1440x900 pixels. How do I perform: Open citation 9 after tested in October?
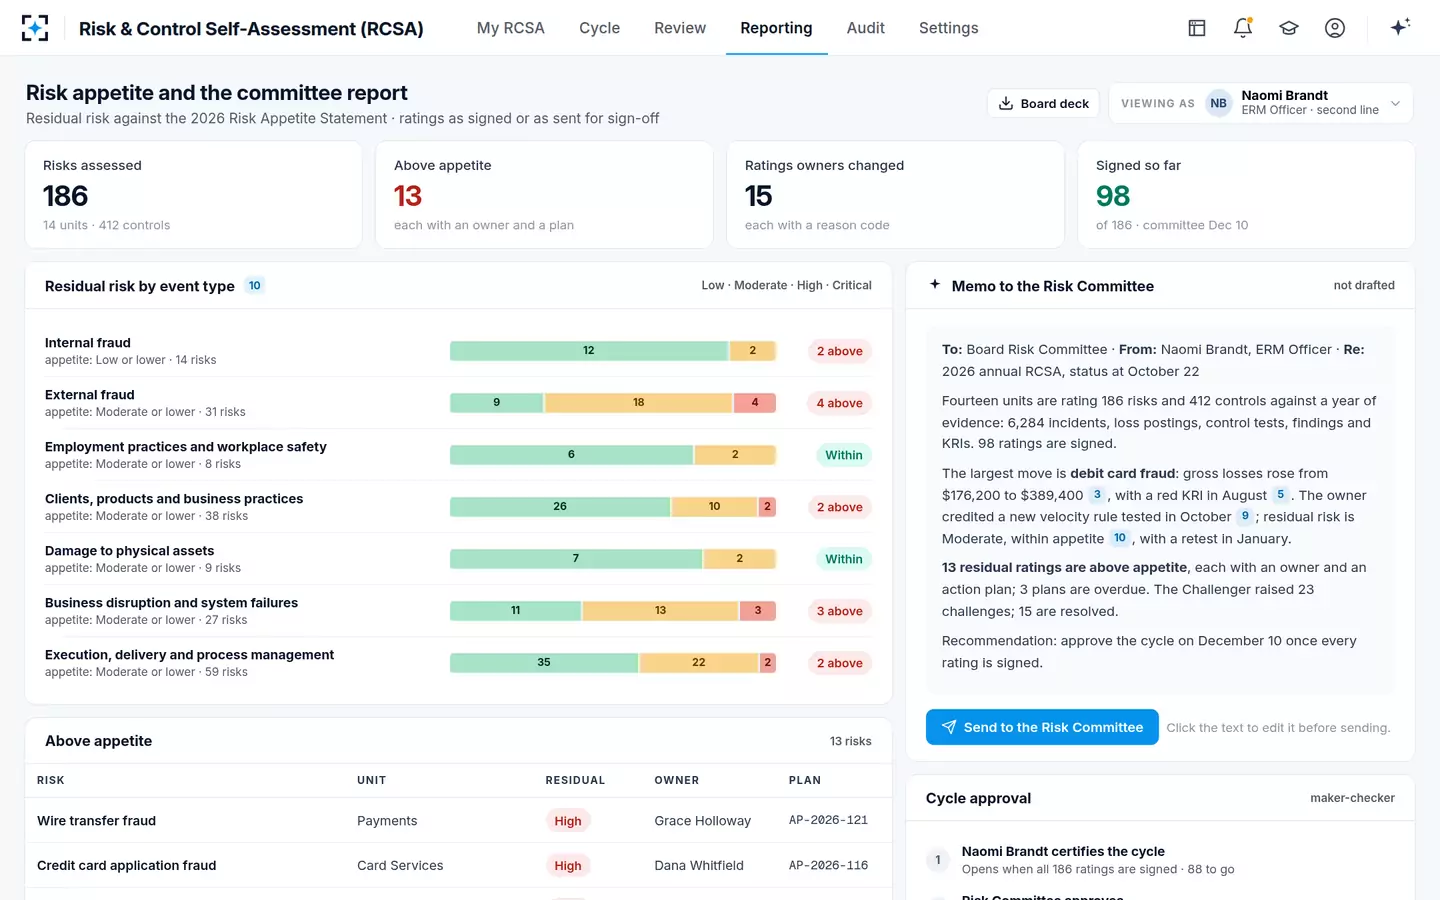coord(1245,517)
